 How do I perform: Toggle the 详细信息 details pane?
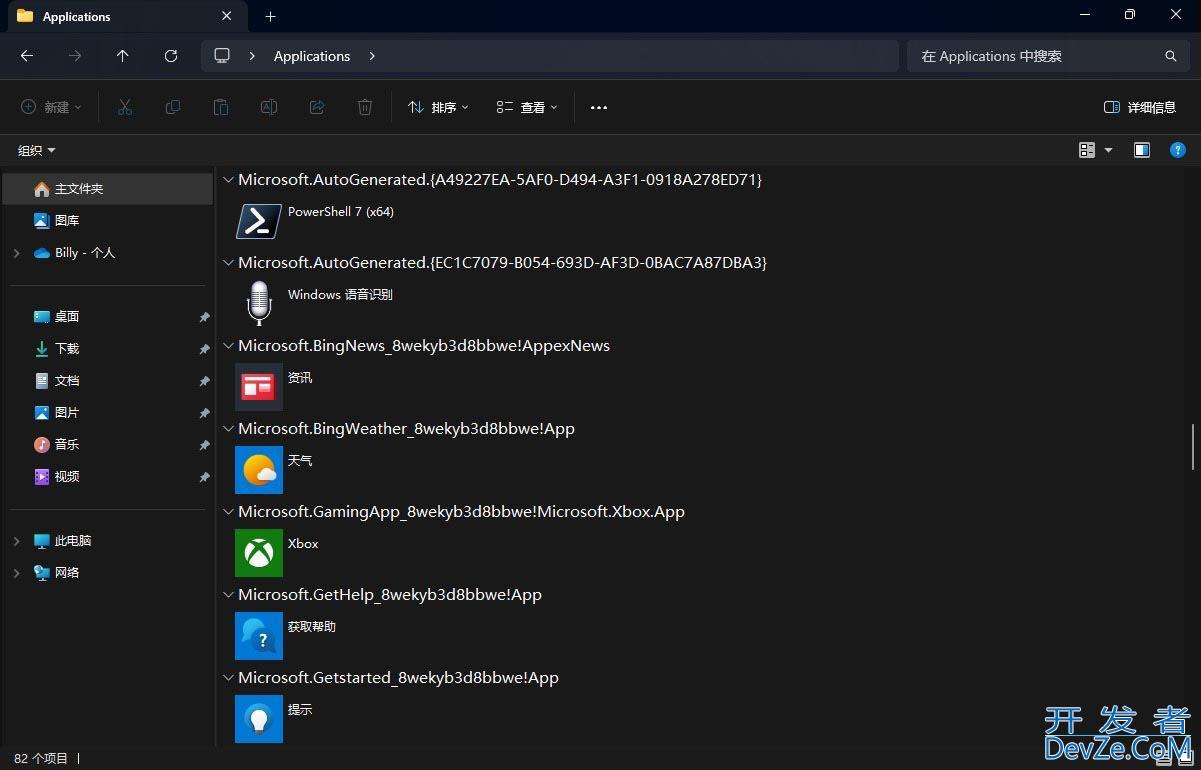pos(1140,107)
